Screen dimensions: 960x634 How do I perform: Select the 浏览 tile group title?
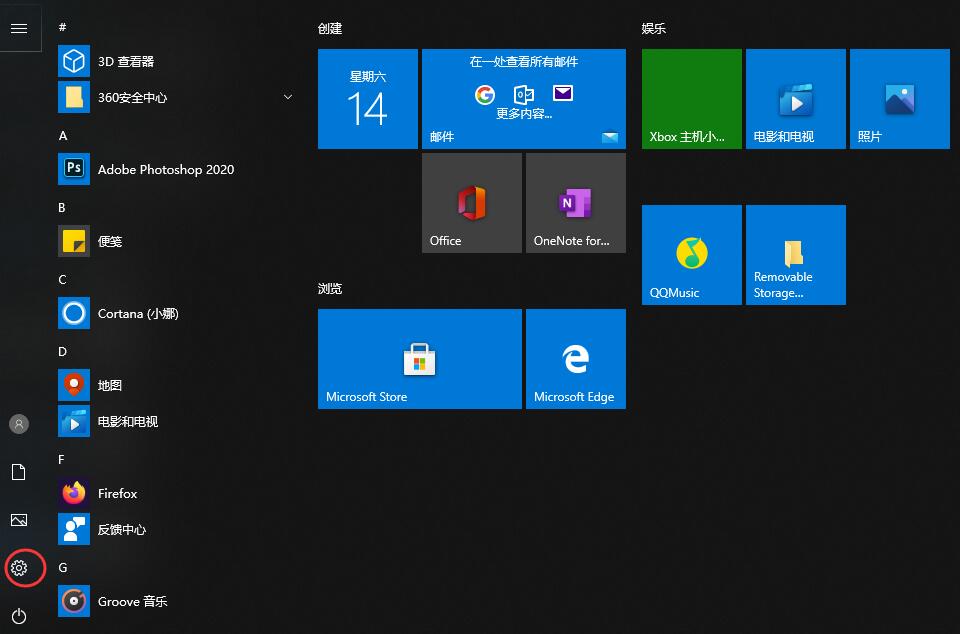click(330, 288)
